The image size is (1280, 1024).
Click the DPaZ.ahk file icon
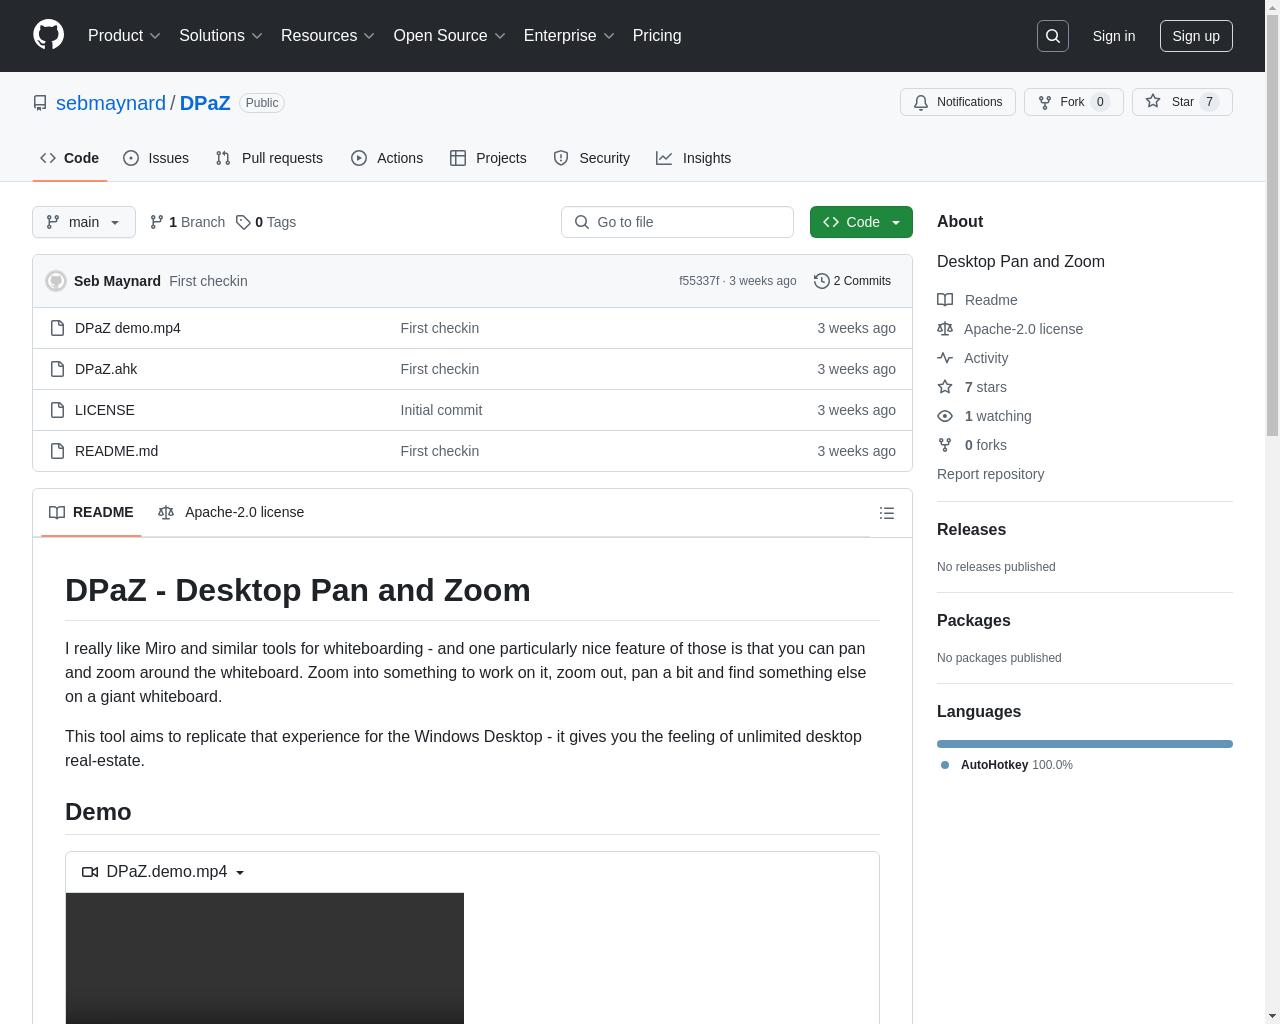[58, 369]
